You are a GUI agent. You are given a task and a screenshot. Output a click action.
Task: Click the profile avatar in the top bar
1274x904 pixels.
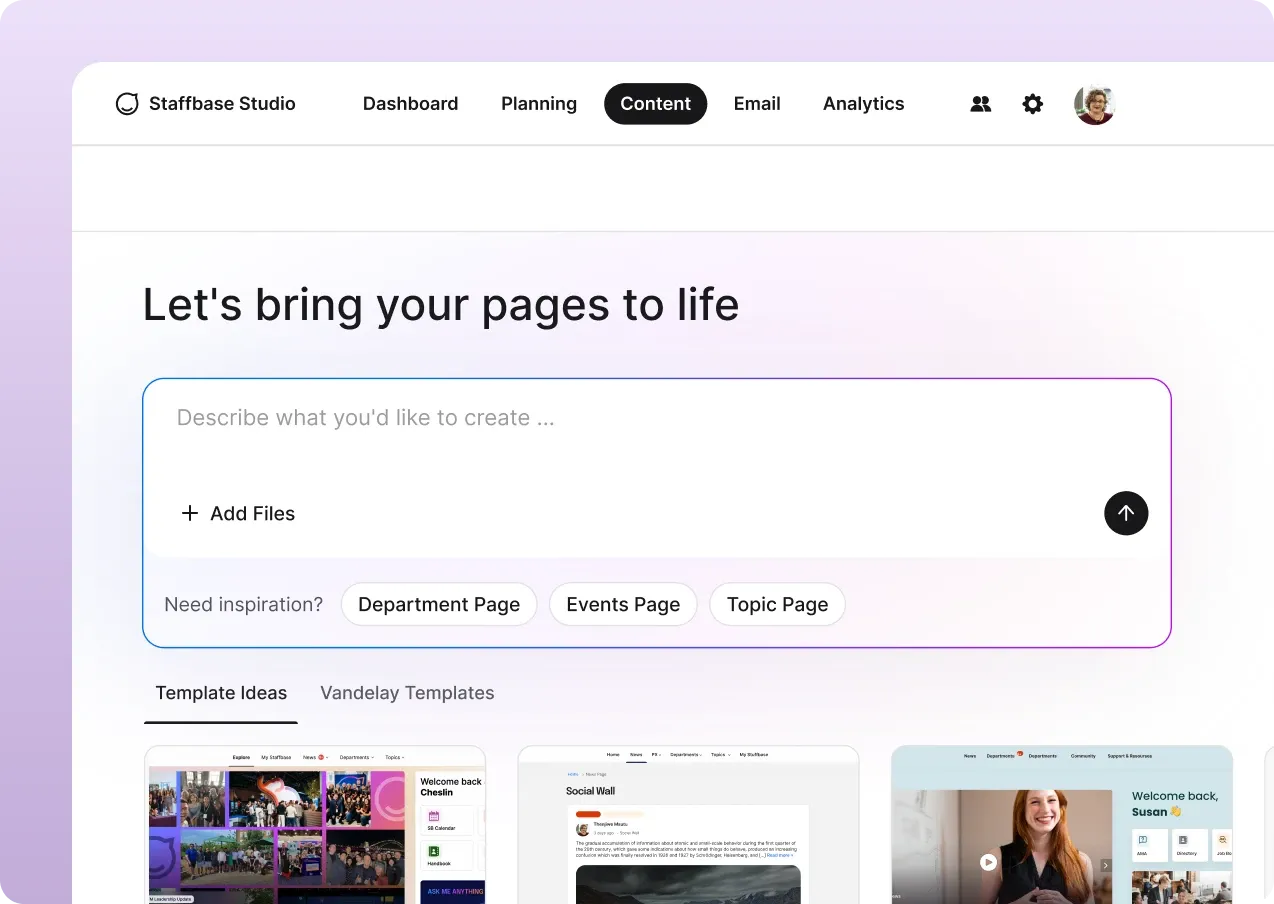[x=1094, y=103]
